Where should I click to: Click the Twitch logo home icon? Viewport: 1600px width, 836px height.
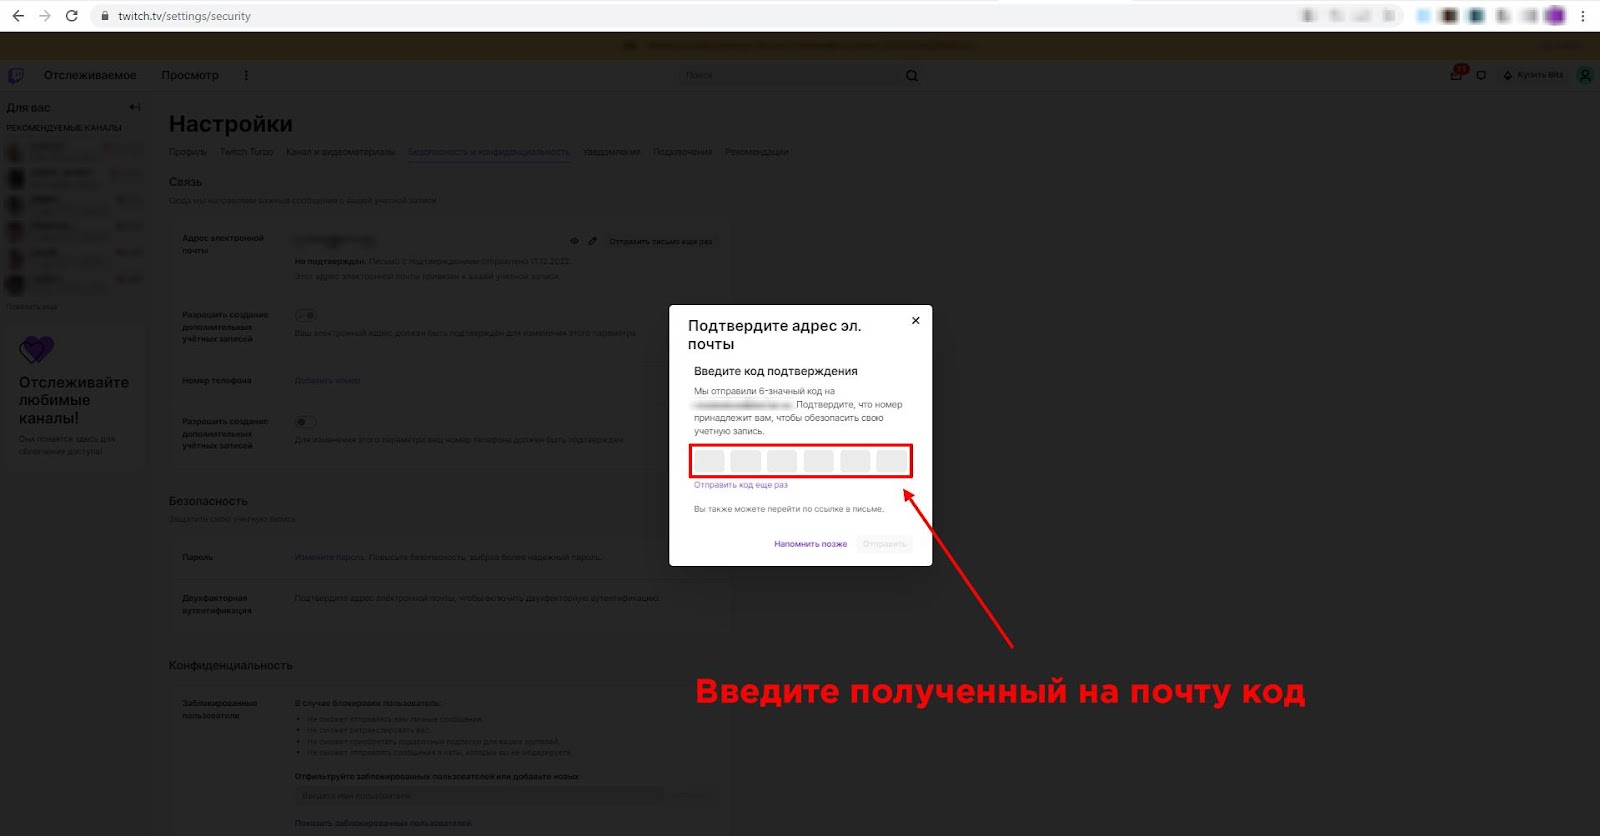16,75
